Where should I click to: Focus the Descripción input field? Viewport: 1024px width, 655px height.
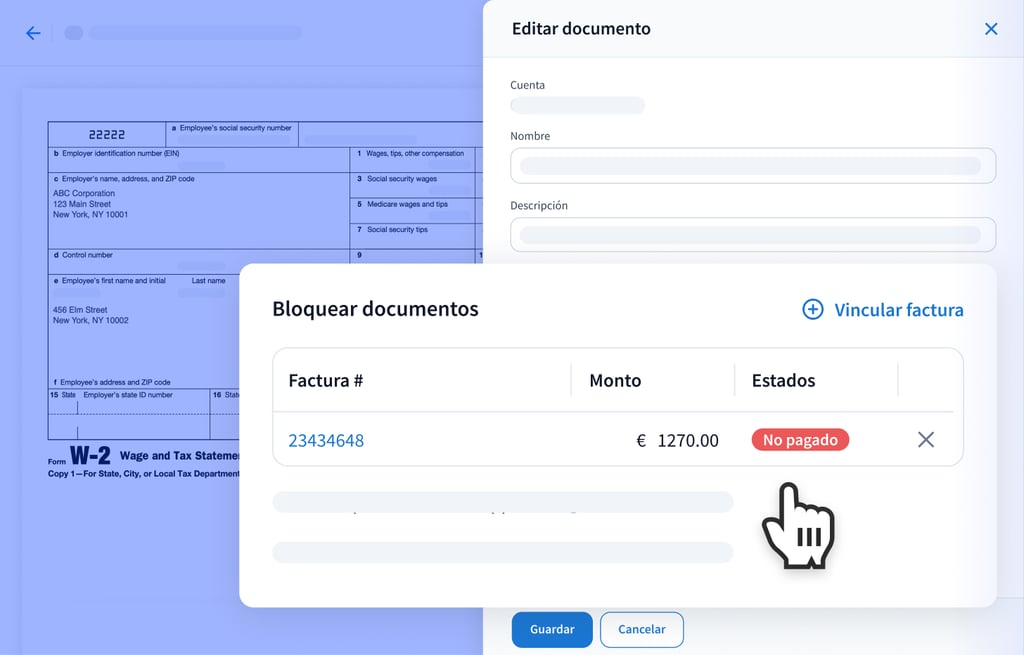coord(752,235)
